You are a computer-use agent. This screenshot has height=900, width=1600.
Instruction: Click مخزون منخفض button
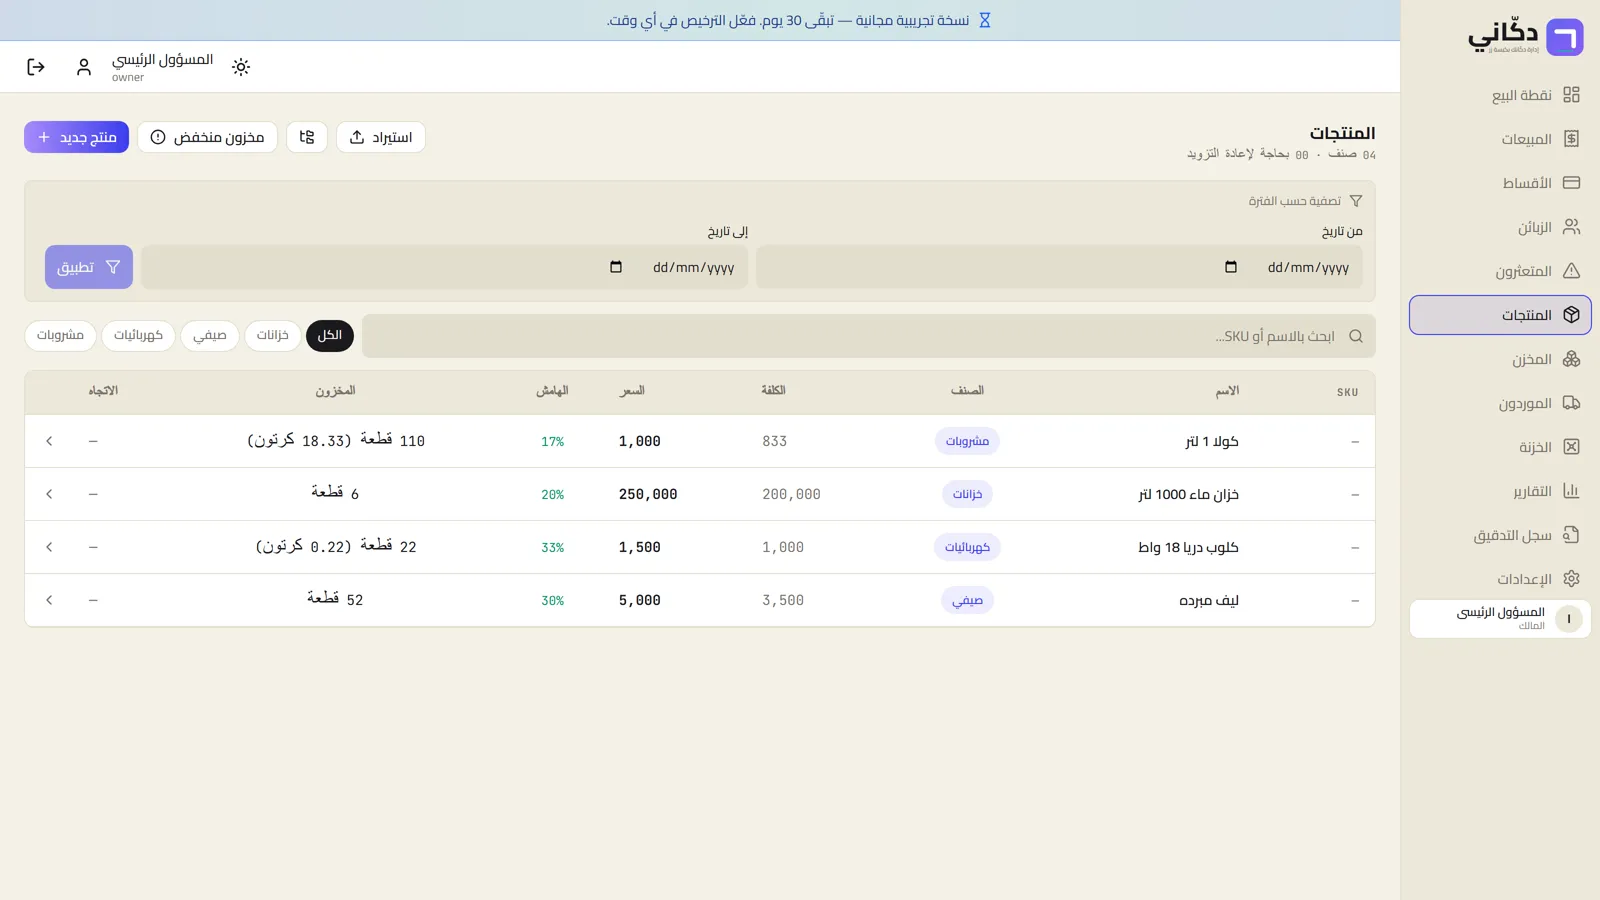click(207, 137)
